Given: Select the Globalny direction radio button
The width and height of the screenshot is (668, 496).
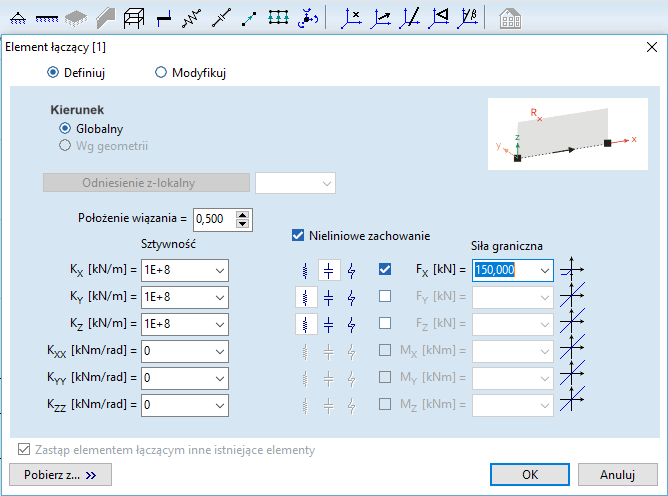Looking at the screenshot, I should tap(65, 128).
